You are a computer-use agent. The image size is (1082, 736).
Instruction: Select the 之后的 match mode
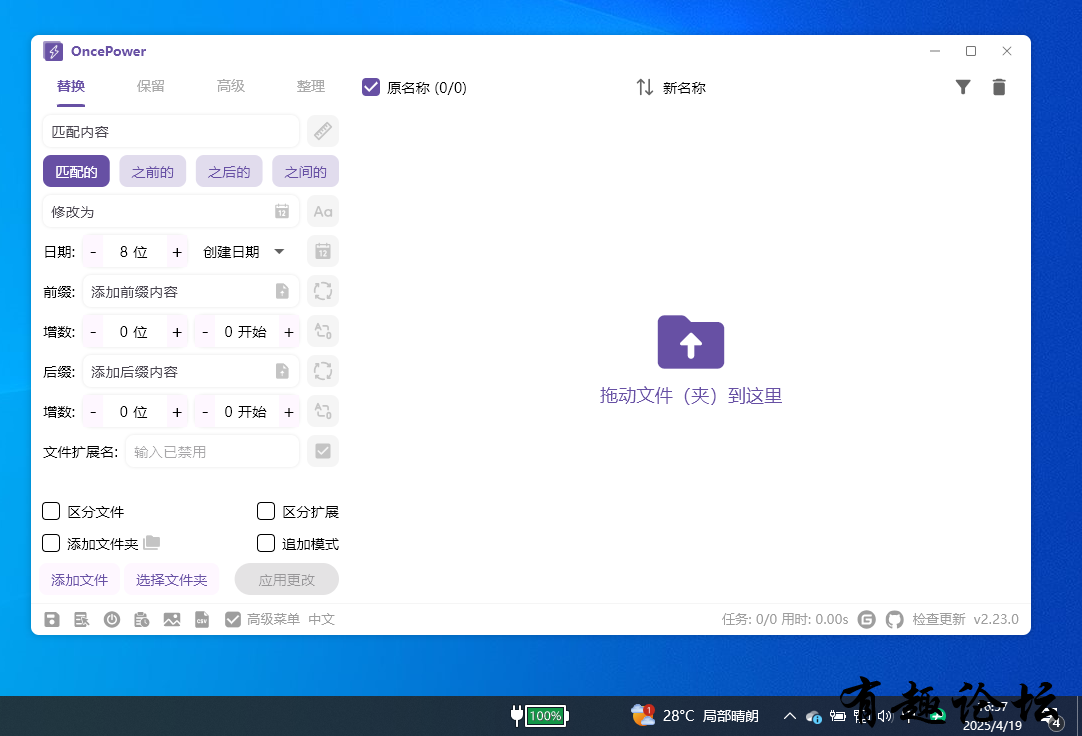229,171
